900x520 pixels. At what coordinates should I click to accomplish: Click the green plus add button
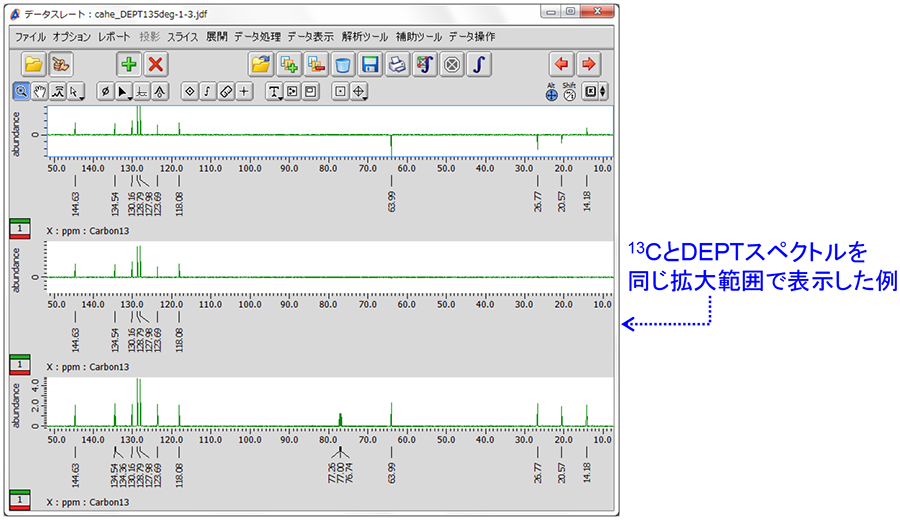[129, 64]
